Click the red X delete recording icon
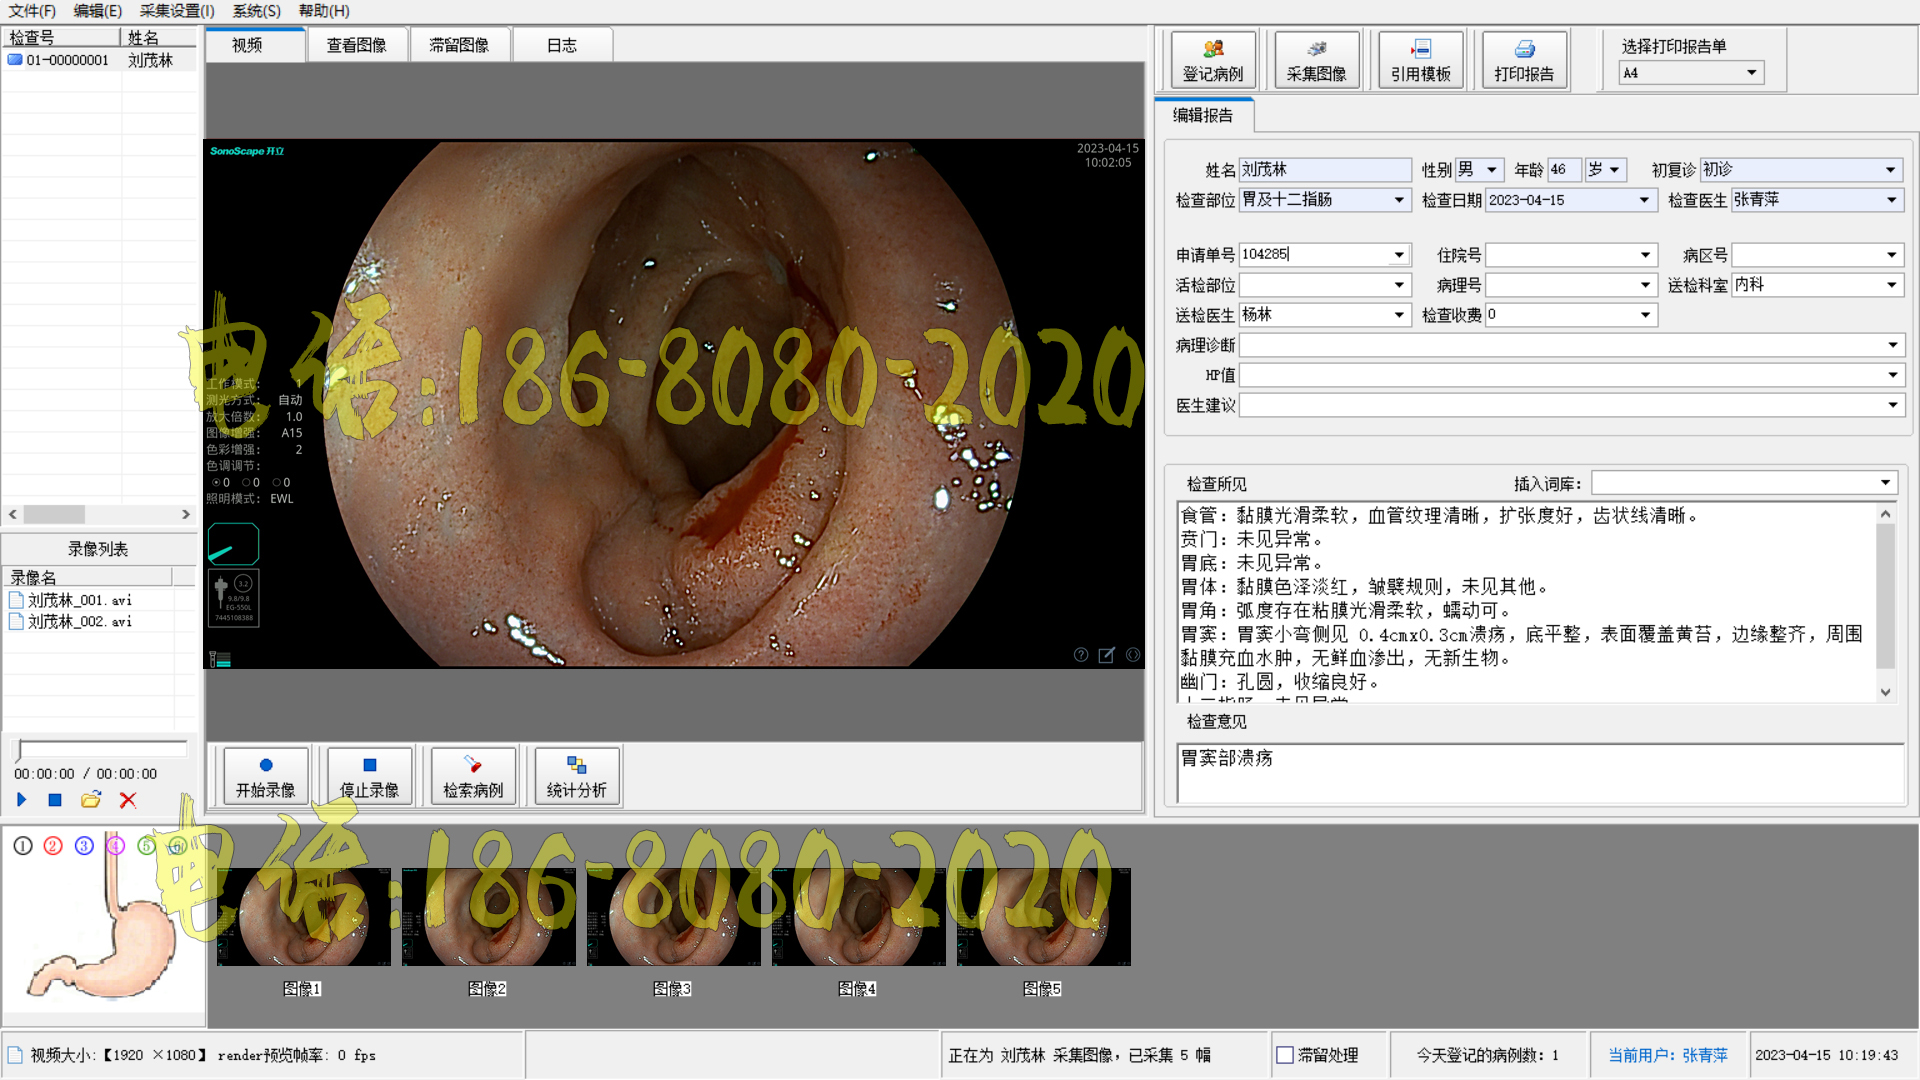The height and width of the screenshot is (1080, 1920). (128, 800)
